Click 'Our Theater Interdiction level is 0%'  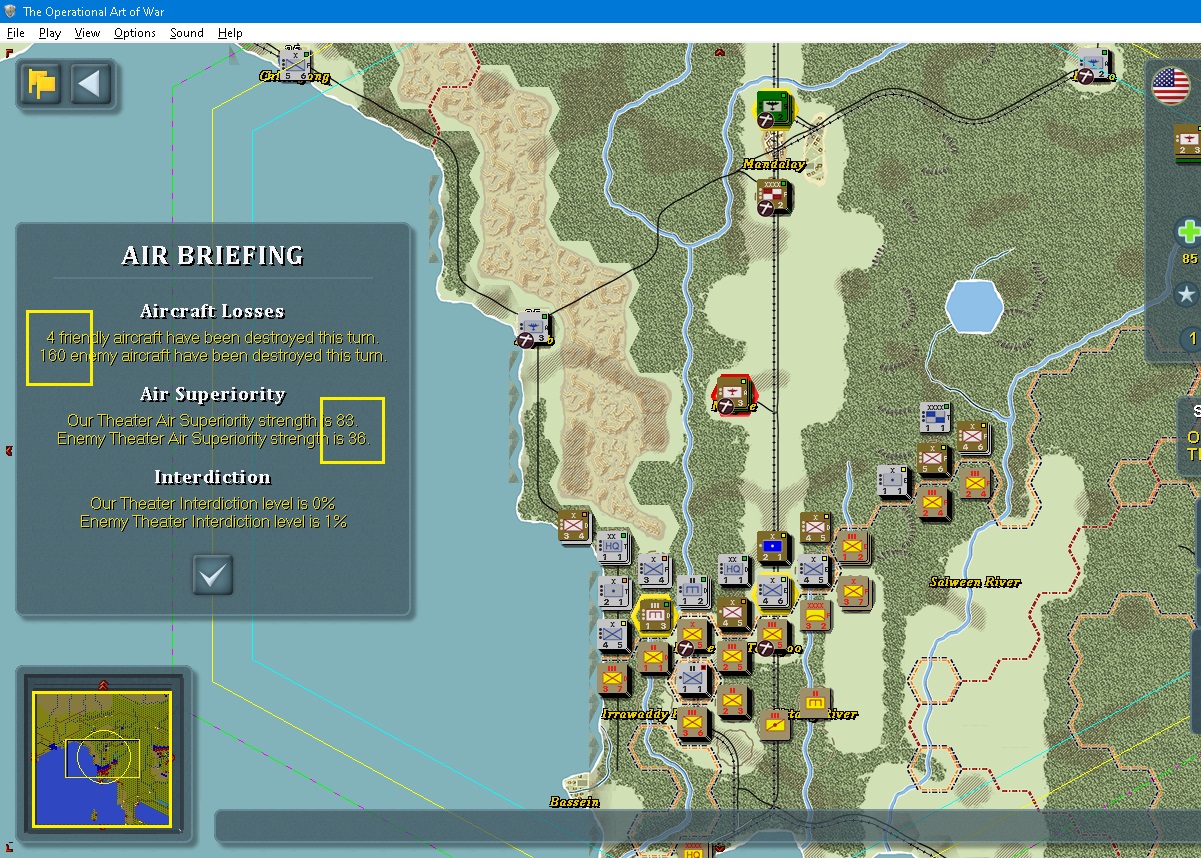click(x=213, y=503)
